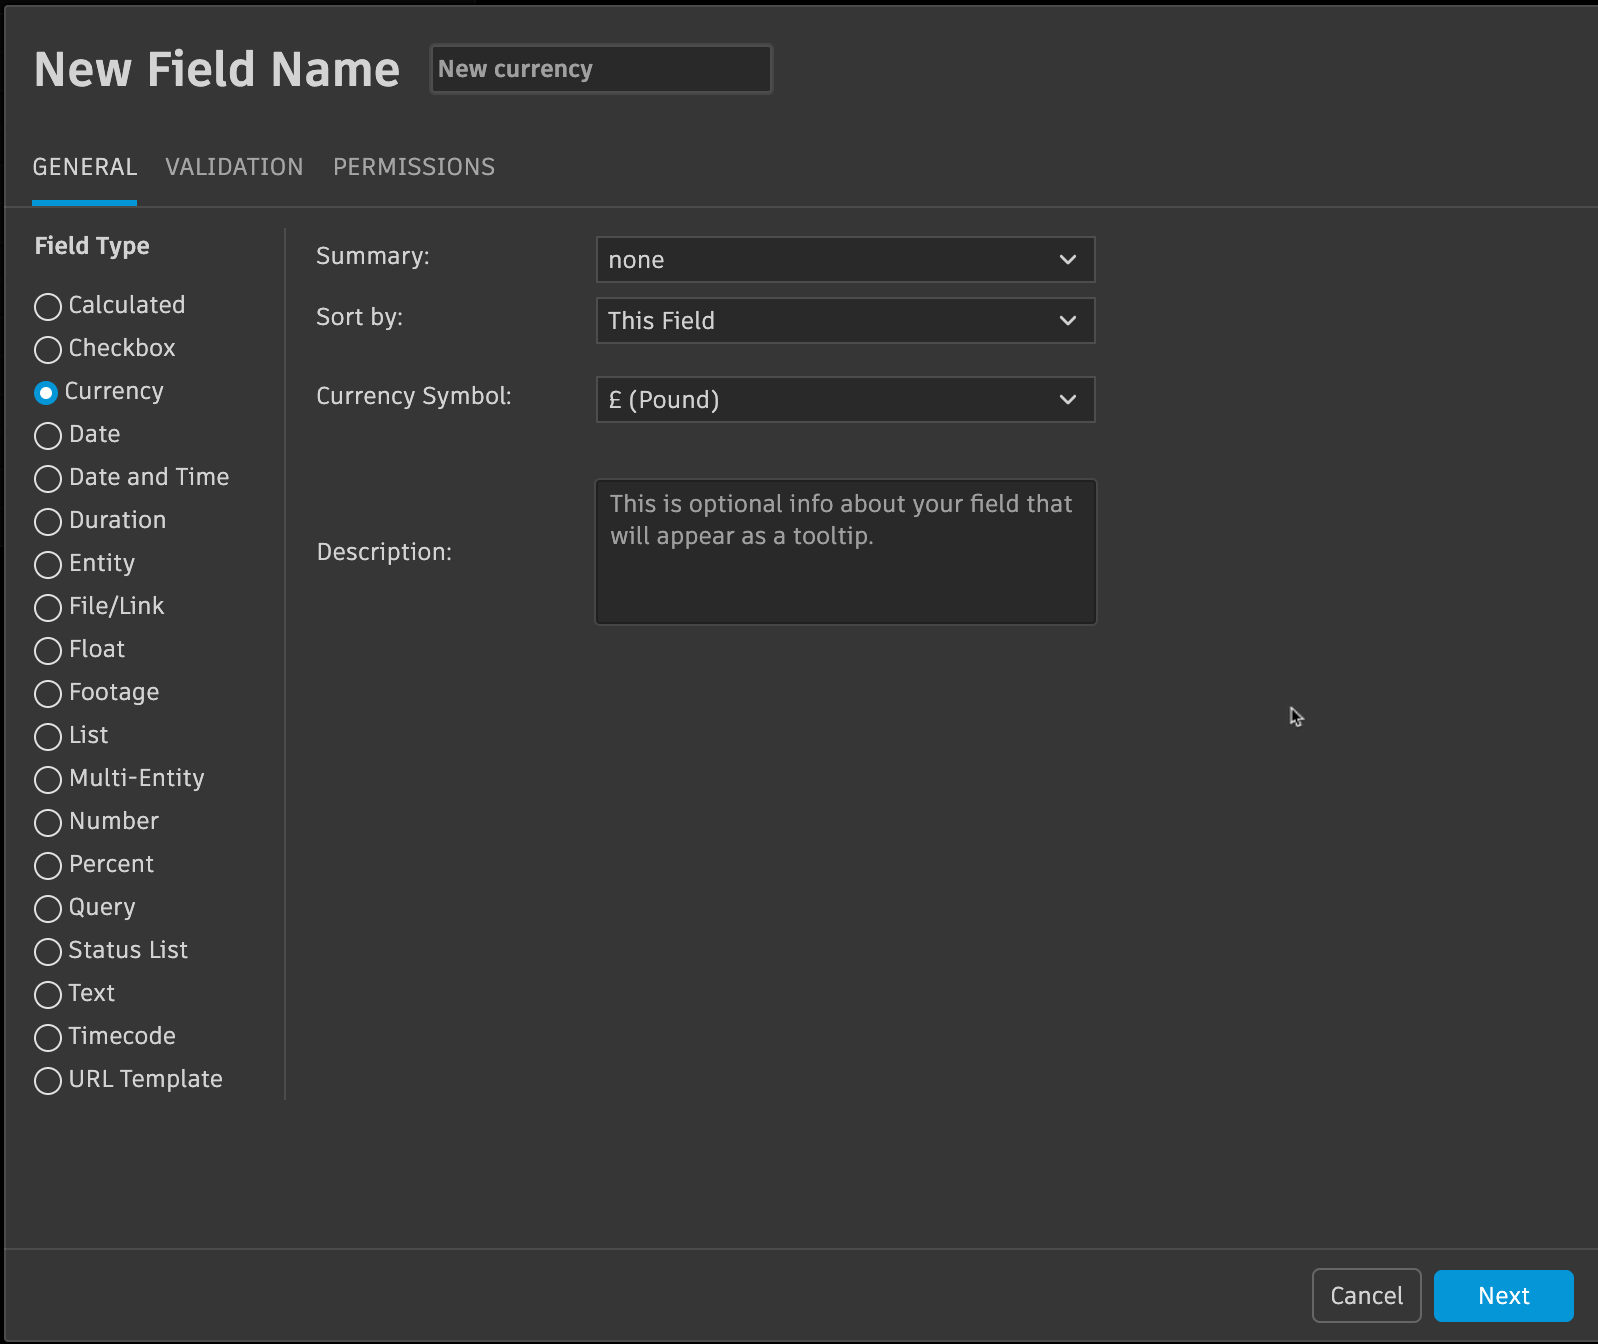Pick the Duration field type

[48, 522]
